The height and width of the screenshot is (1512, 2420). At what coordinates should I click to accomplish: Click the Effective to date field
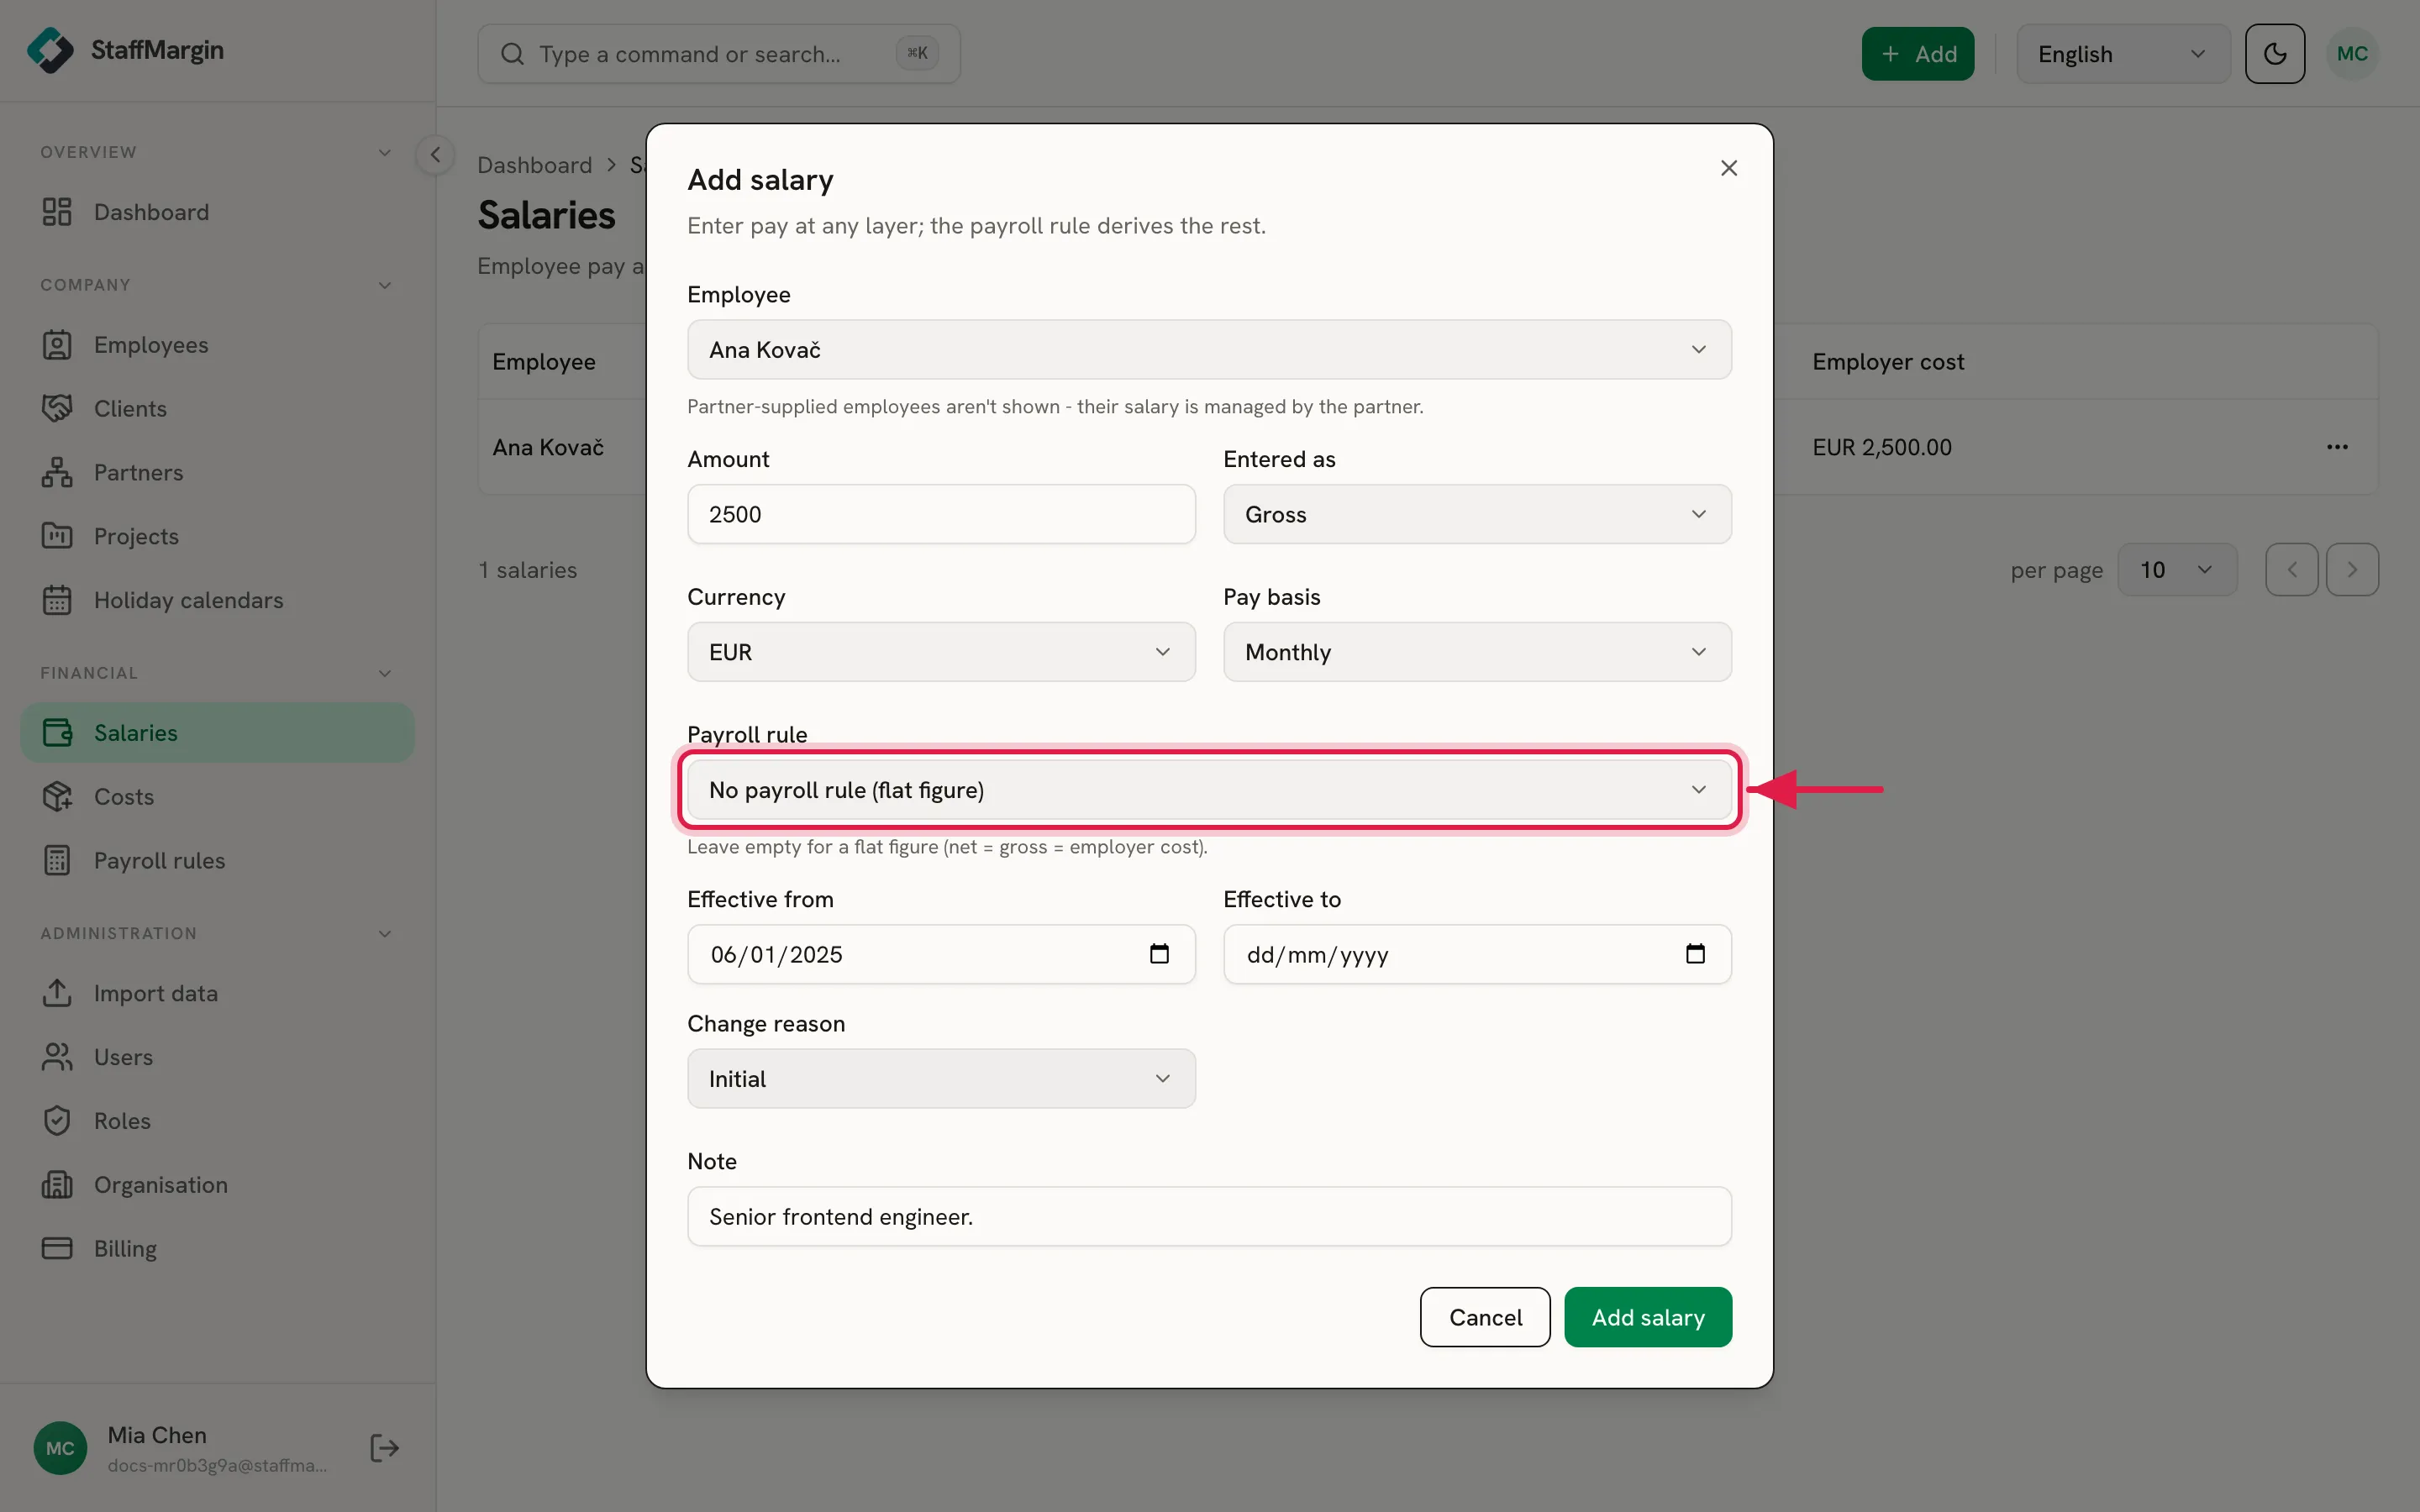point(1477,954)
